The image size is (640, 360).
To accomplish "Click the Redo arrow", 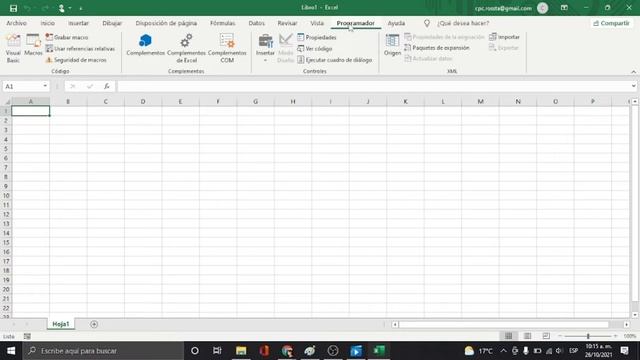I will pyautogui.click(x=45, y=8).
